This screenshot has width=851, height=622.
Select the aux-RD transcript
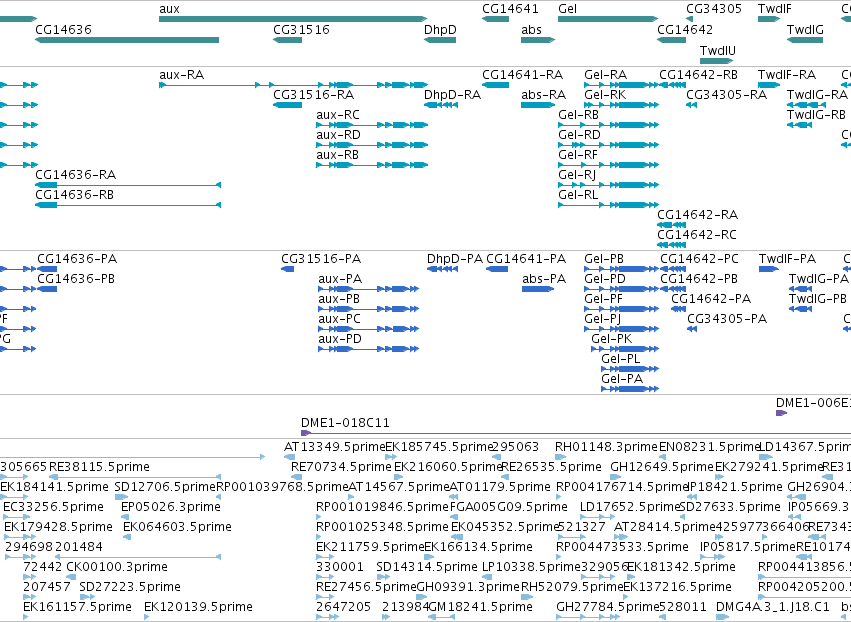(x=372, y=145)
